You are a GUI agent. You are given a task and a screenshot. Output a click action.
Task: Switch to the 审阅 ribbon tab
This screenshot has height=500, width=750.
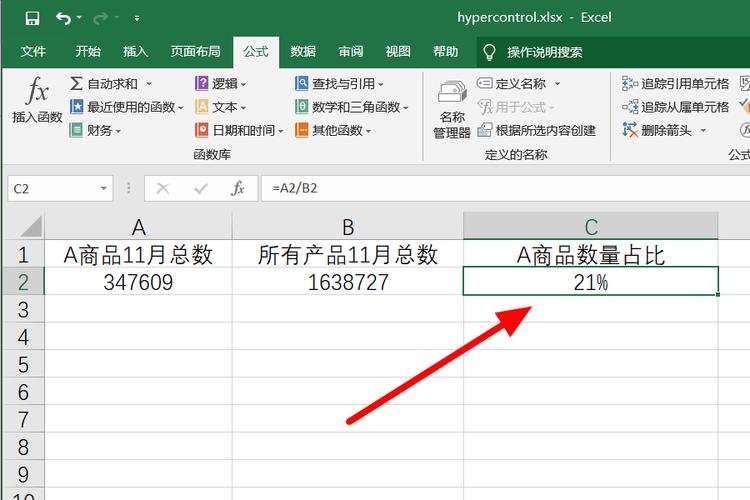351,51
